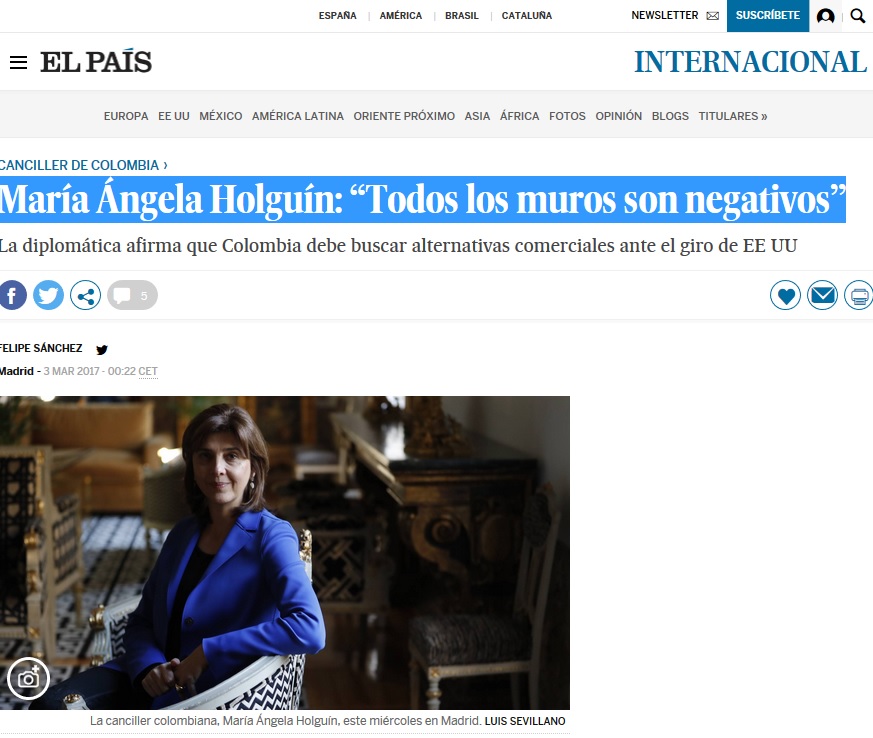Click the SUSCRÍBETE button
The height and width of the screenshot is (738, 873).
click(x=768, y=16)
